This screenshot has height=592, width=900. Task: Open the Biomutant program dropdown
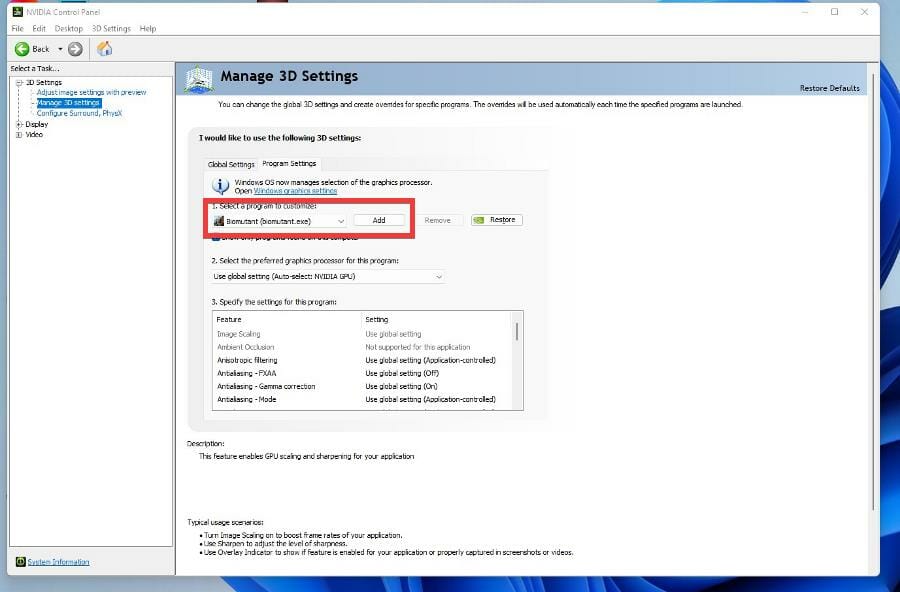coord(280,221)
